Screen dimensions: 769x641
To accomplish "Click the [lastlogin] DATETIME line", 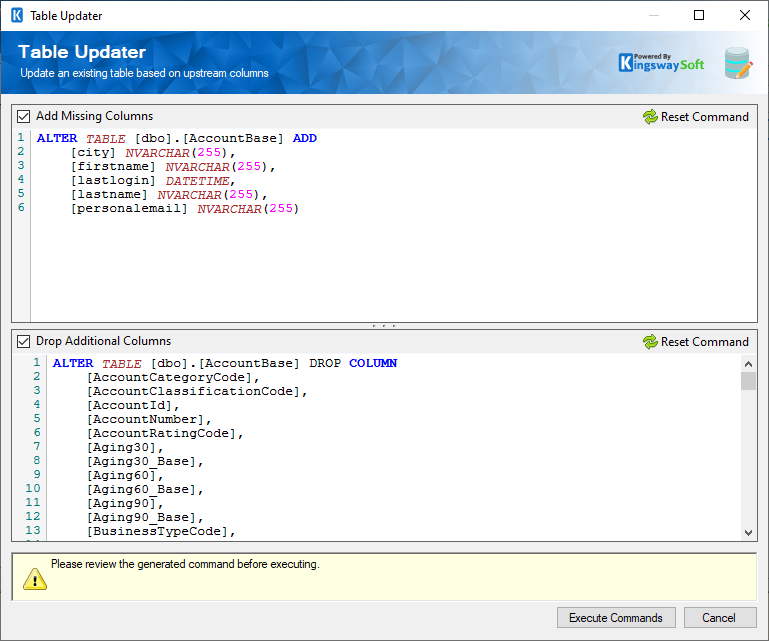I will click(x=153, y=181).
